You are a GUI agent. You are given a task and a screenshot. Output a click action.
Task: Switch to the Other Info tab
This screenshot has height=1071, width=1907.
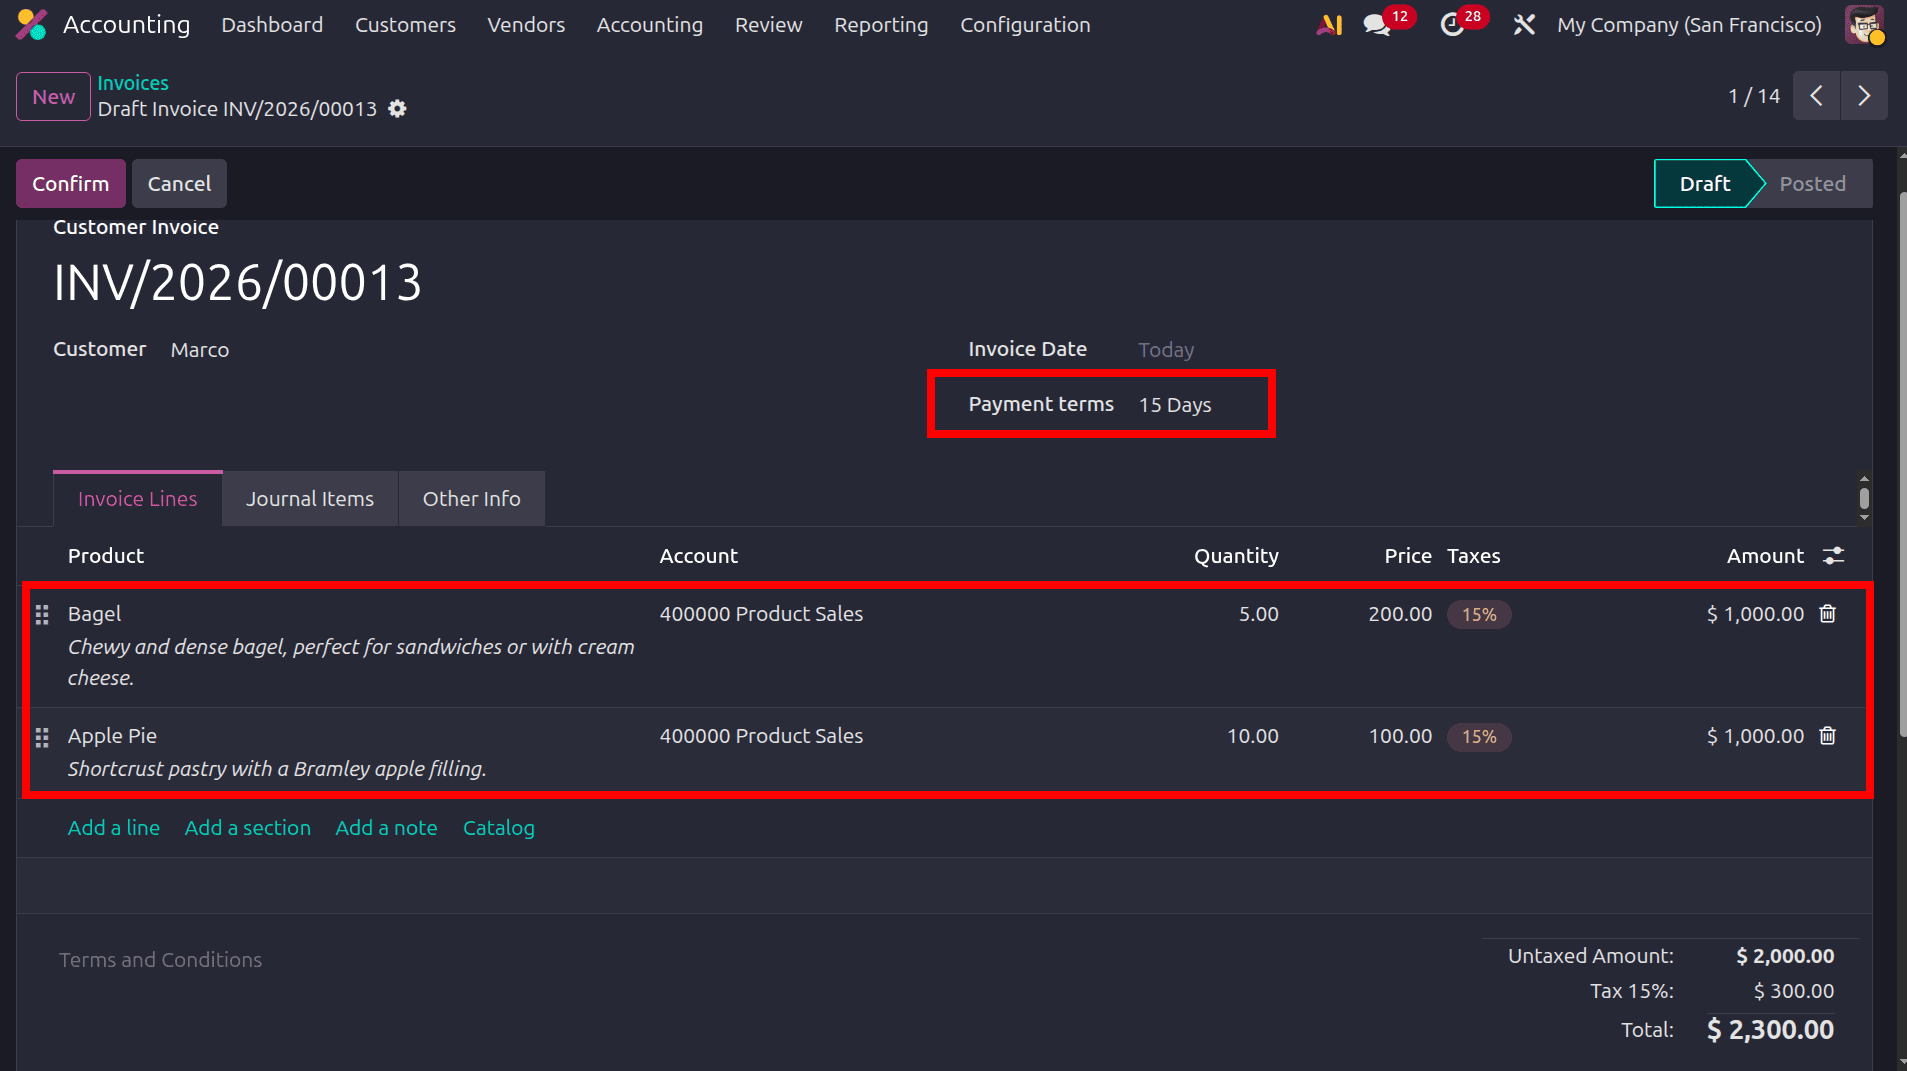tap(472, 499)
